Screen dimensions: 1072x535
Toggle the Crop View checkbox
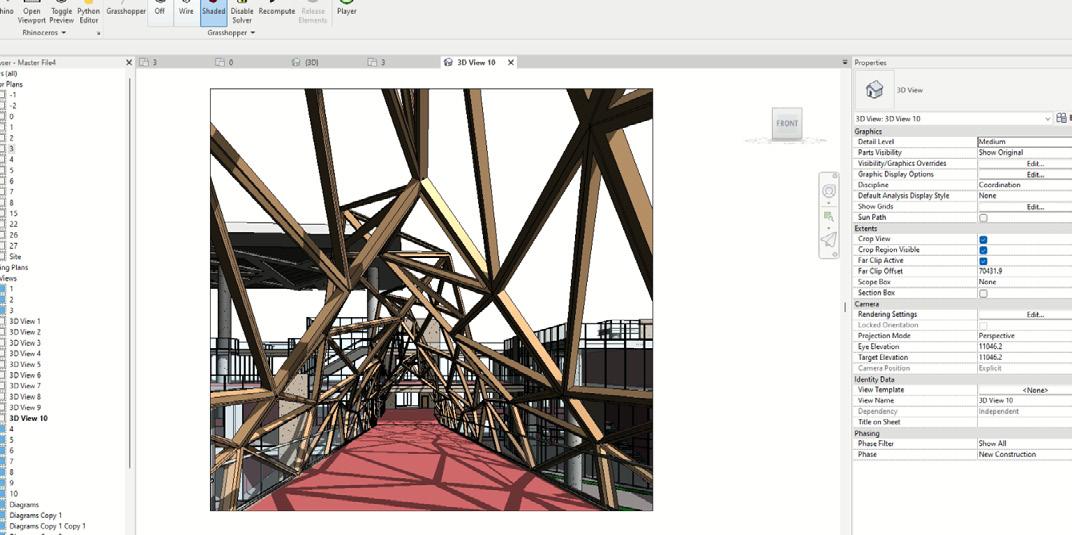(983, 239)
